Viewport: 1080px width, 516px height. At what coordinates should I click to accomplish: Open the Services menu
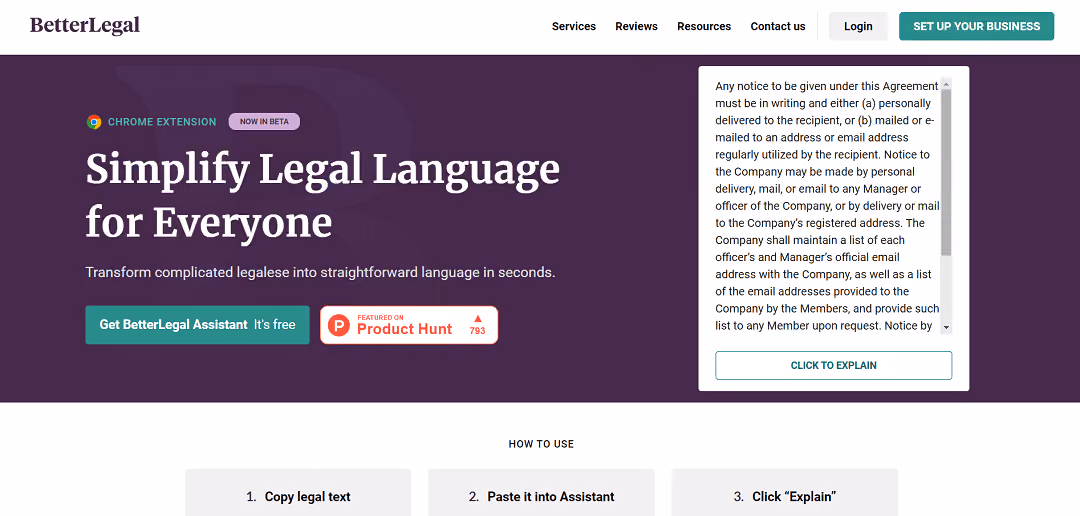click(574, 26)
